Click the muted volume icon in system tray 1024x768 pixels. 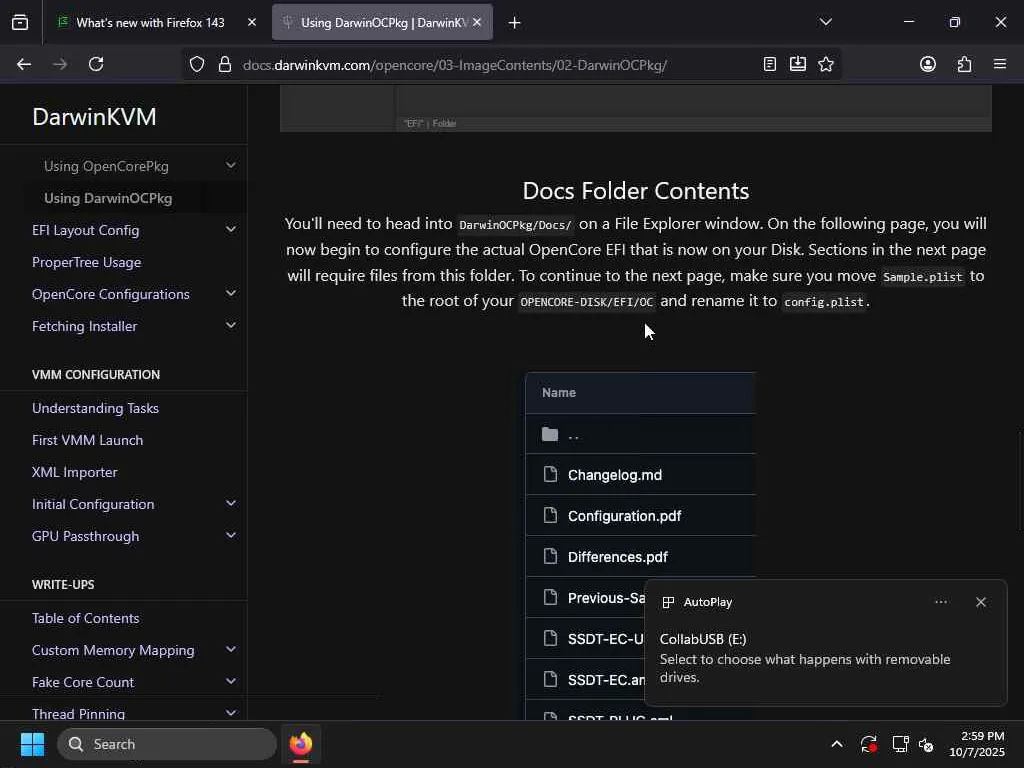click(926, 744)
